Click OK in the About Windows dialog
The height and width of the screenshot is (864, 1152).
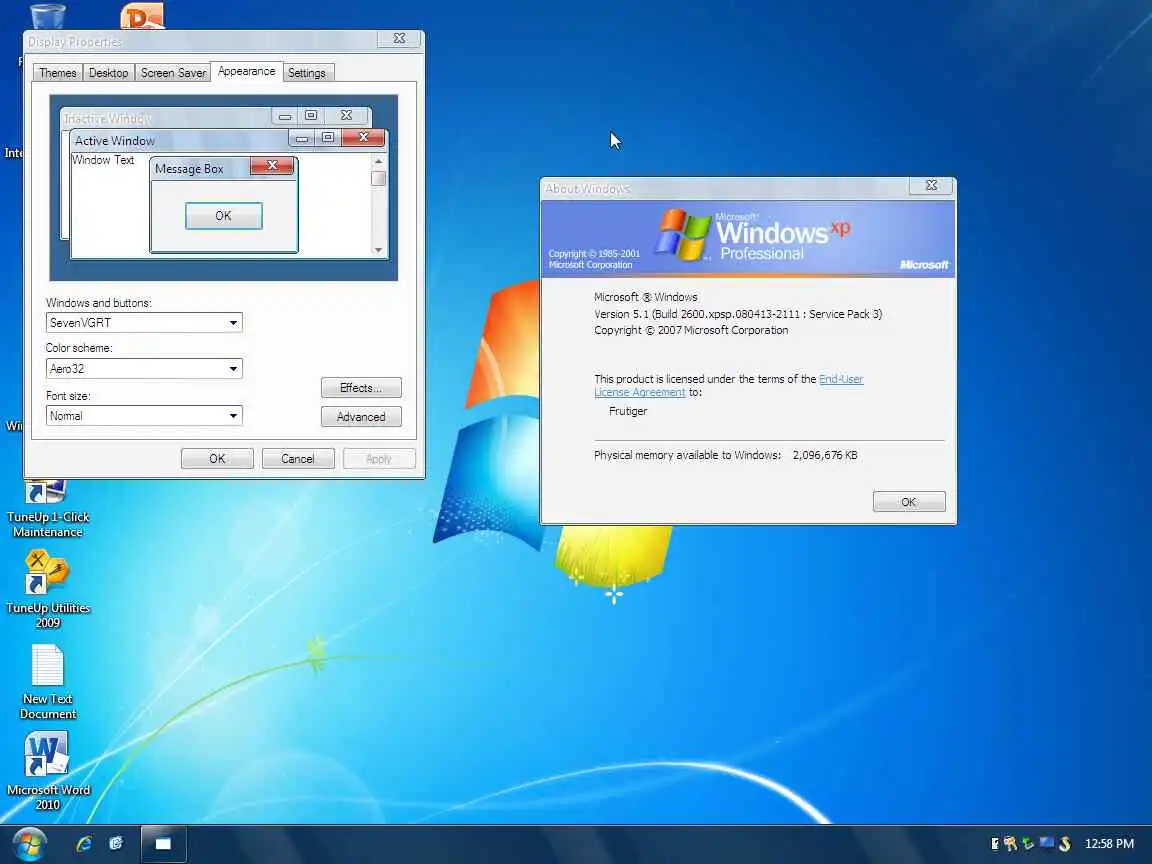[x=909, y=502]
